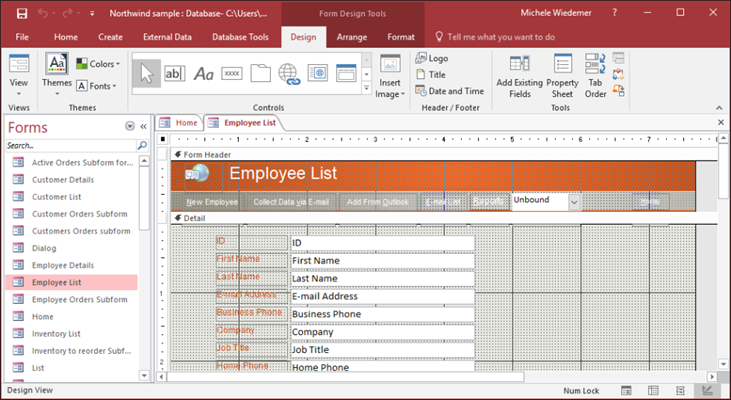The width and height of the screenshot is (731, 400).
Task: Open the Property Sheet
Action: [562, 76]
